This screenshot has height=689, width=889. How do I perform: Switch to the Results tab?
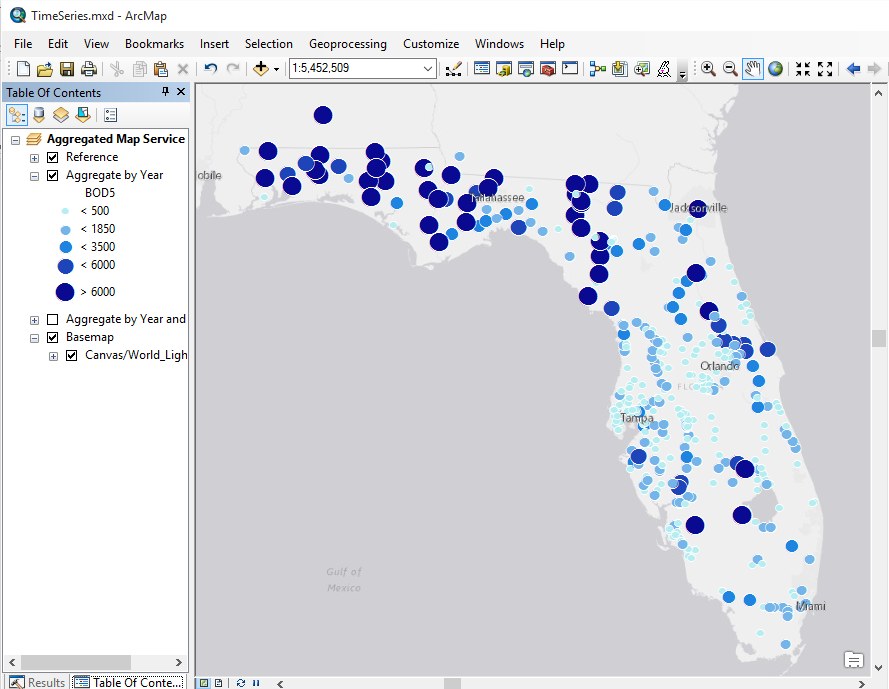38,682
